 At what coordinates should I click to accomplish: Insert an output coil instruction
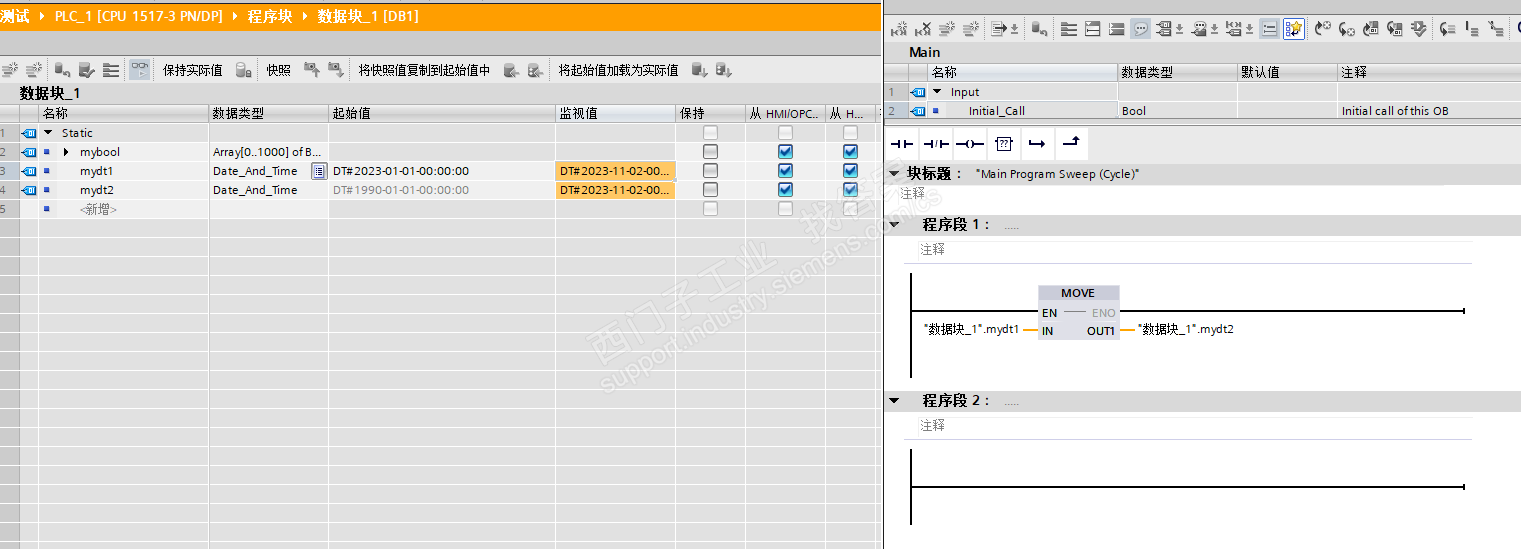969,144
